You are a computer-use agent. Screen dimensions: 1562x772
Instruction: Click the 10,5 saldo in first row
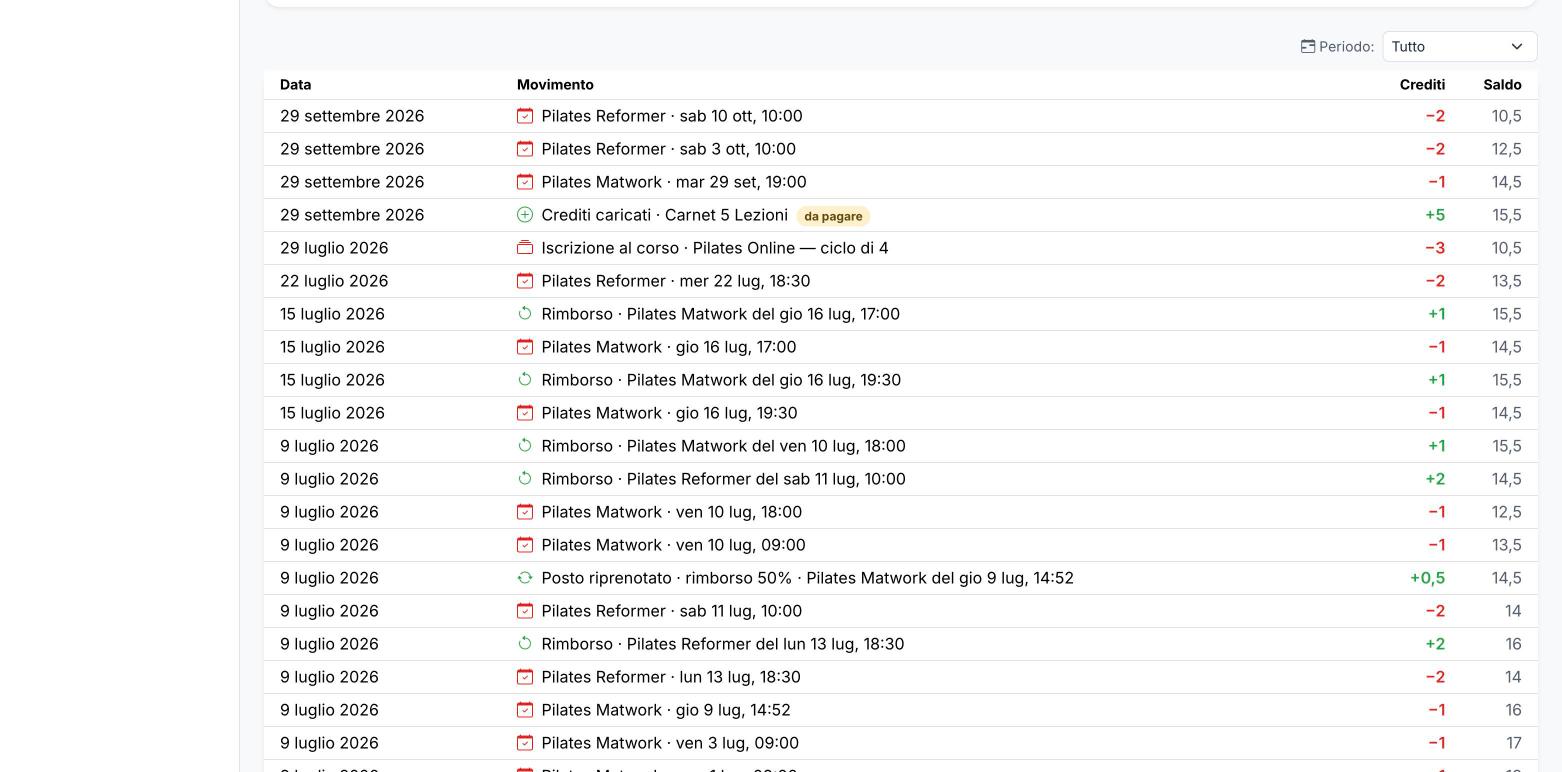point(1506,116)
